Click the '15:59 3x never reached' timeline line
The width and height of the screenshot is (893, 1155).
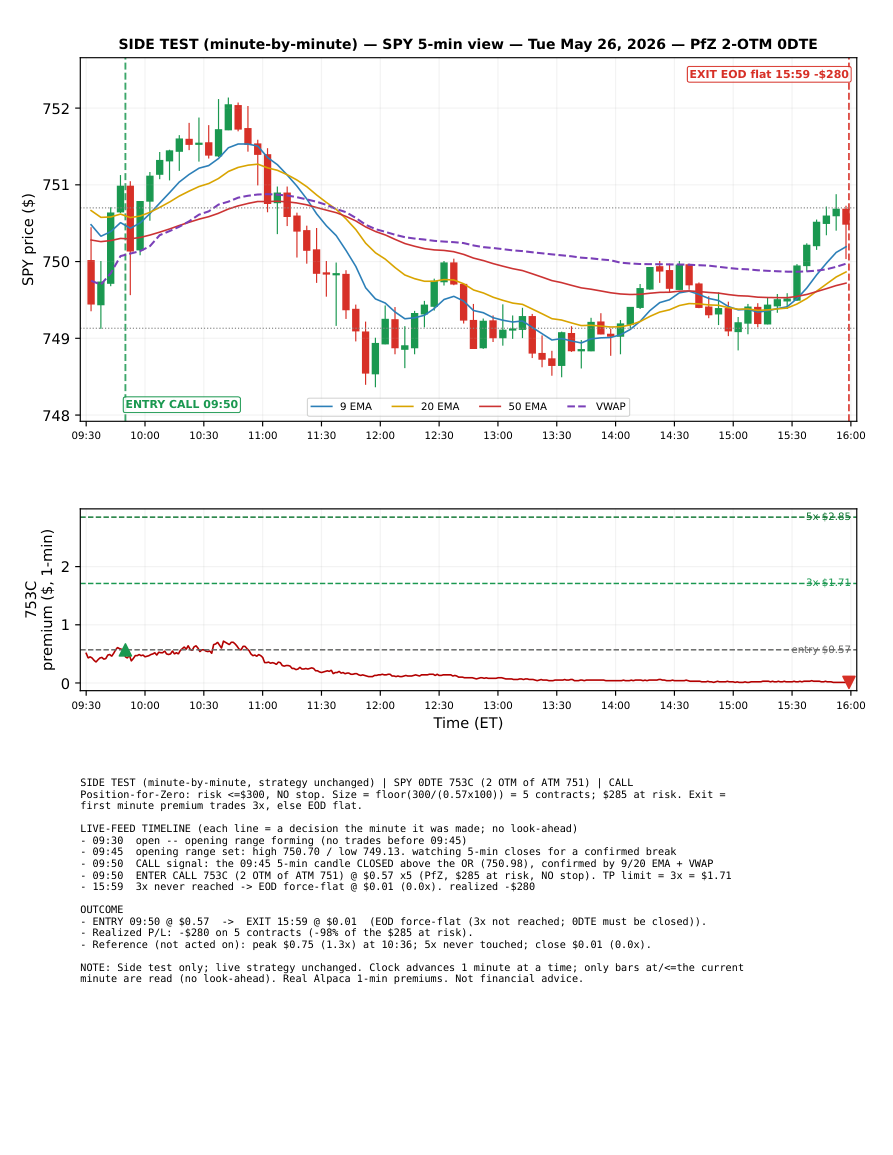(x=307, y=887)
